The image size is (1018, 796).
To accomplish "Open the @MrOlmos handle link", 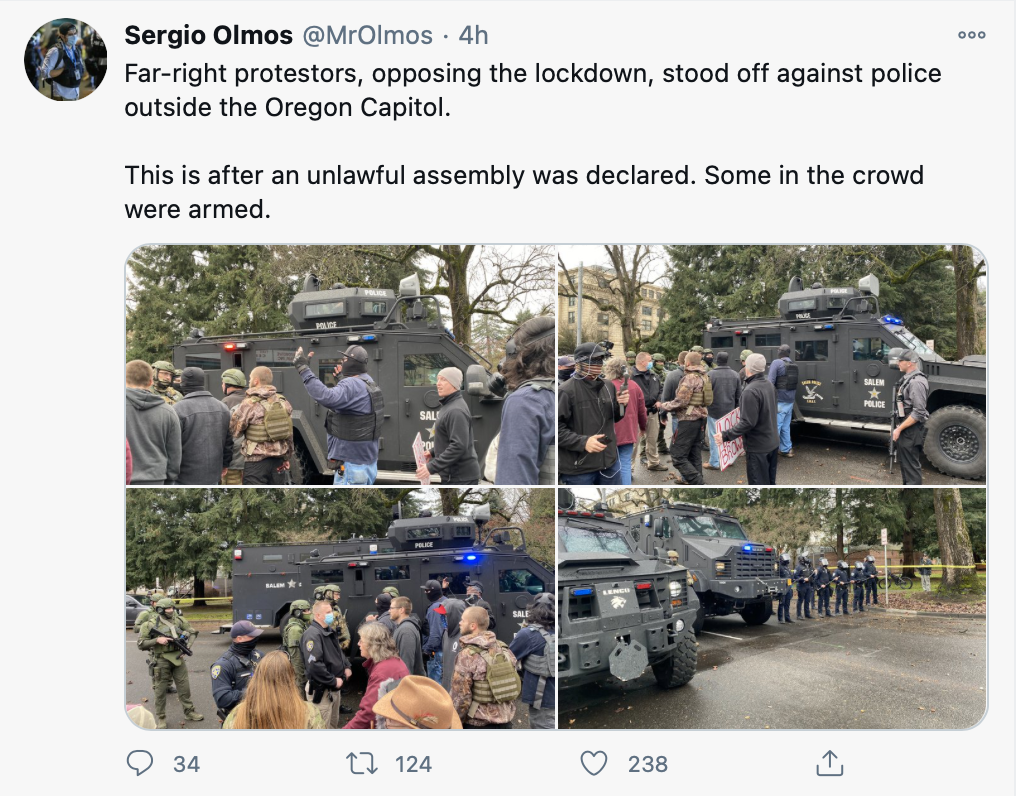I will pos(367,36).
